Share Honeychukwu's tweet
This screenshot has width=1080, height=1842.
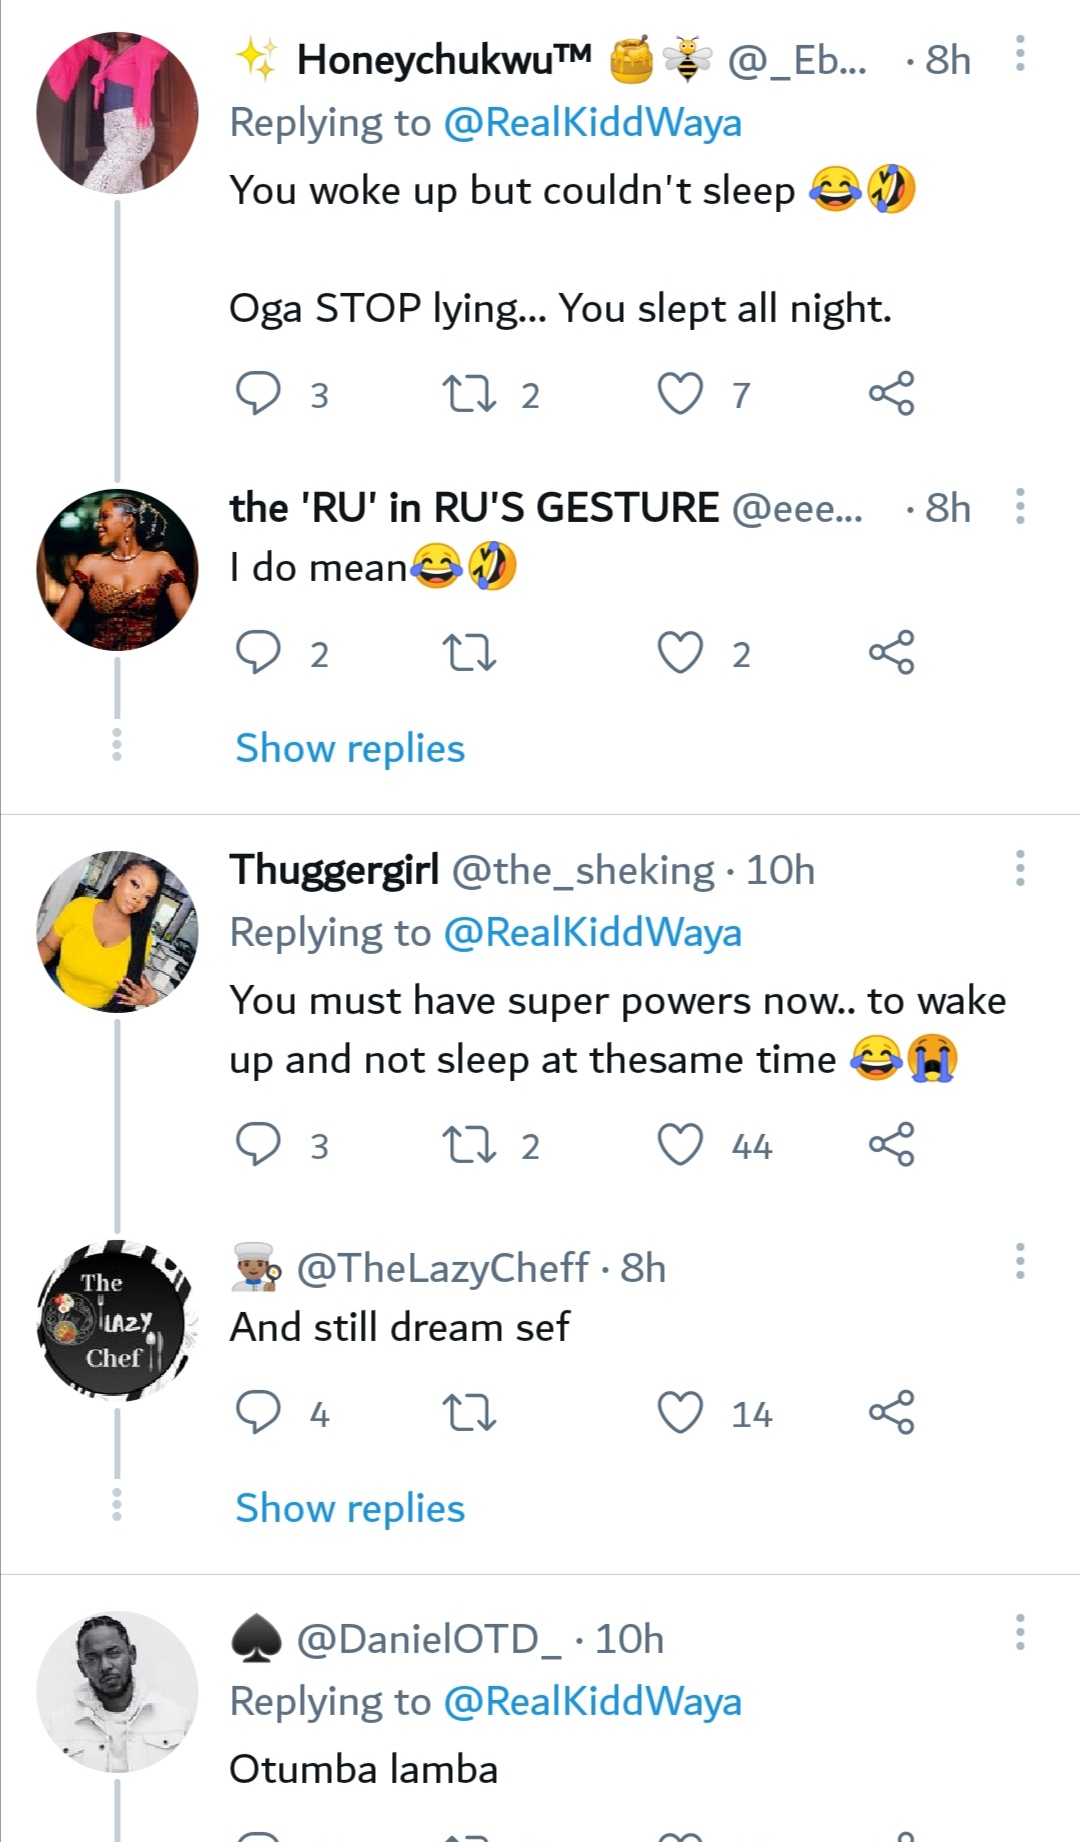pos(891,393)
